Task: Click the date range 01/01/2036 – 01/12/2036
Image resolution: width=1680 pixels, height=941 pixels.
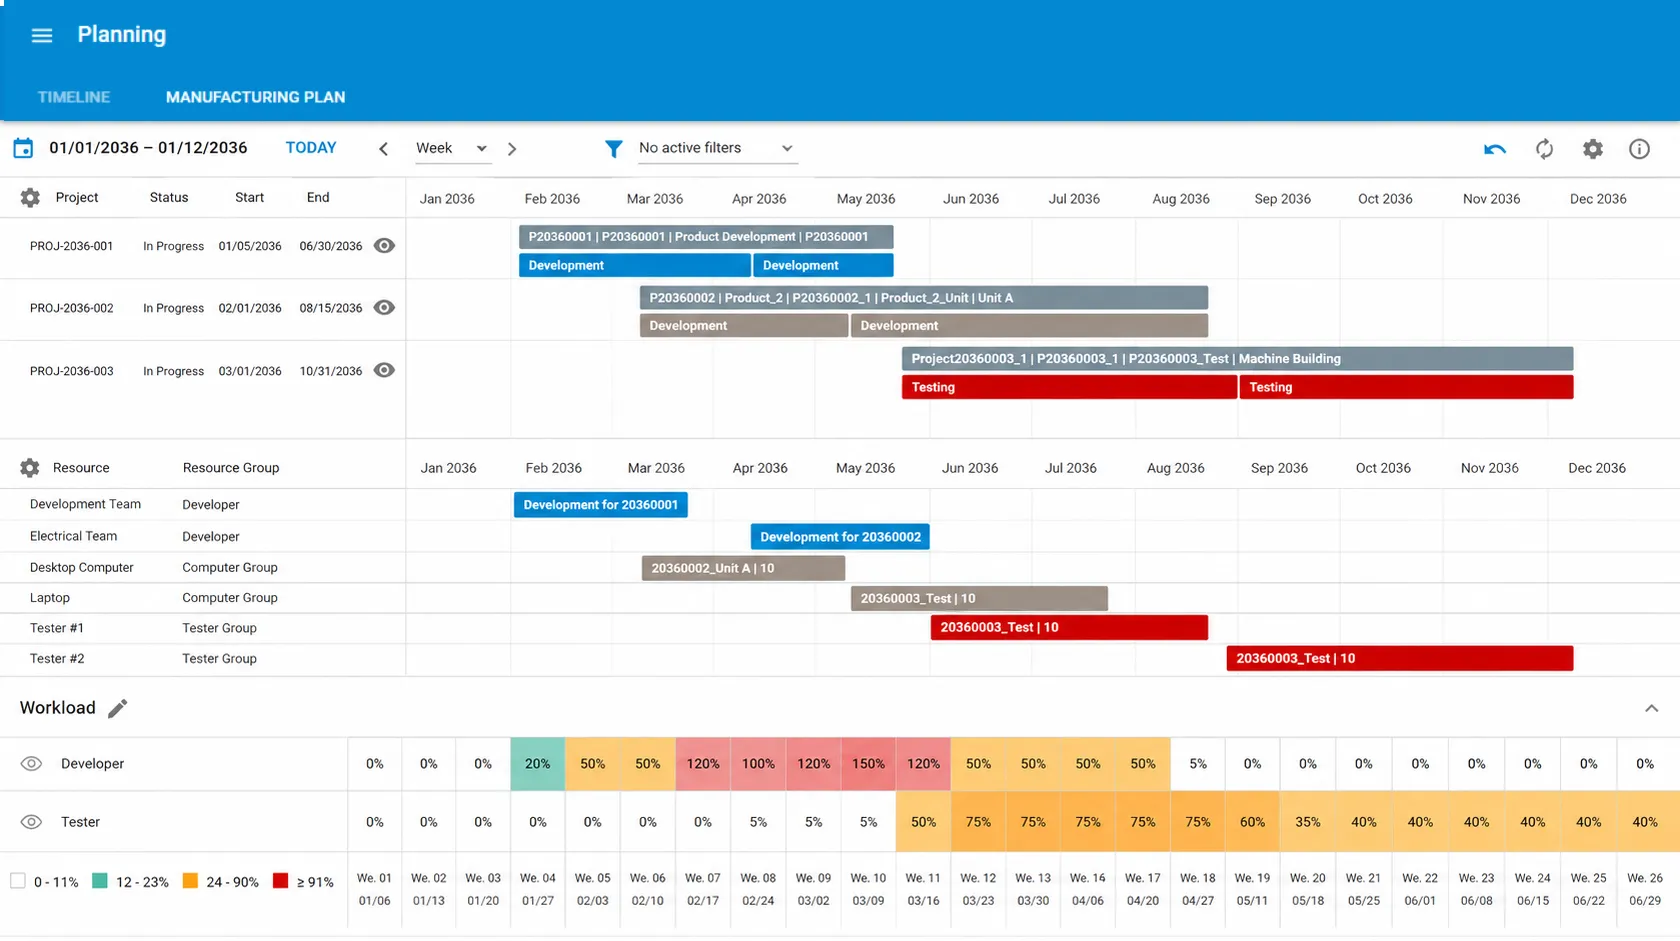Action: coord(148,148)
